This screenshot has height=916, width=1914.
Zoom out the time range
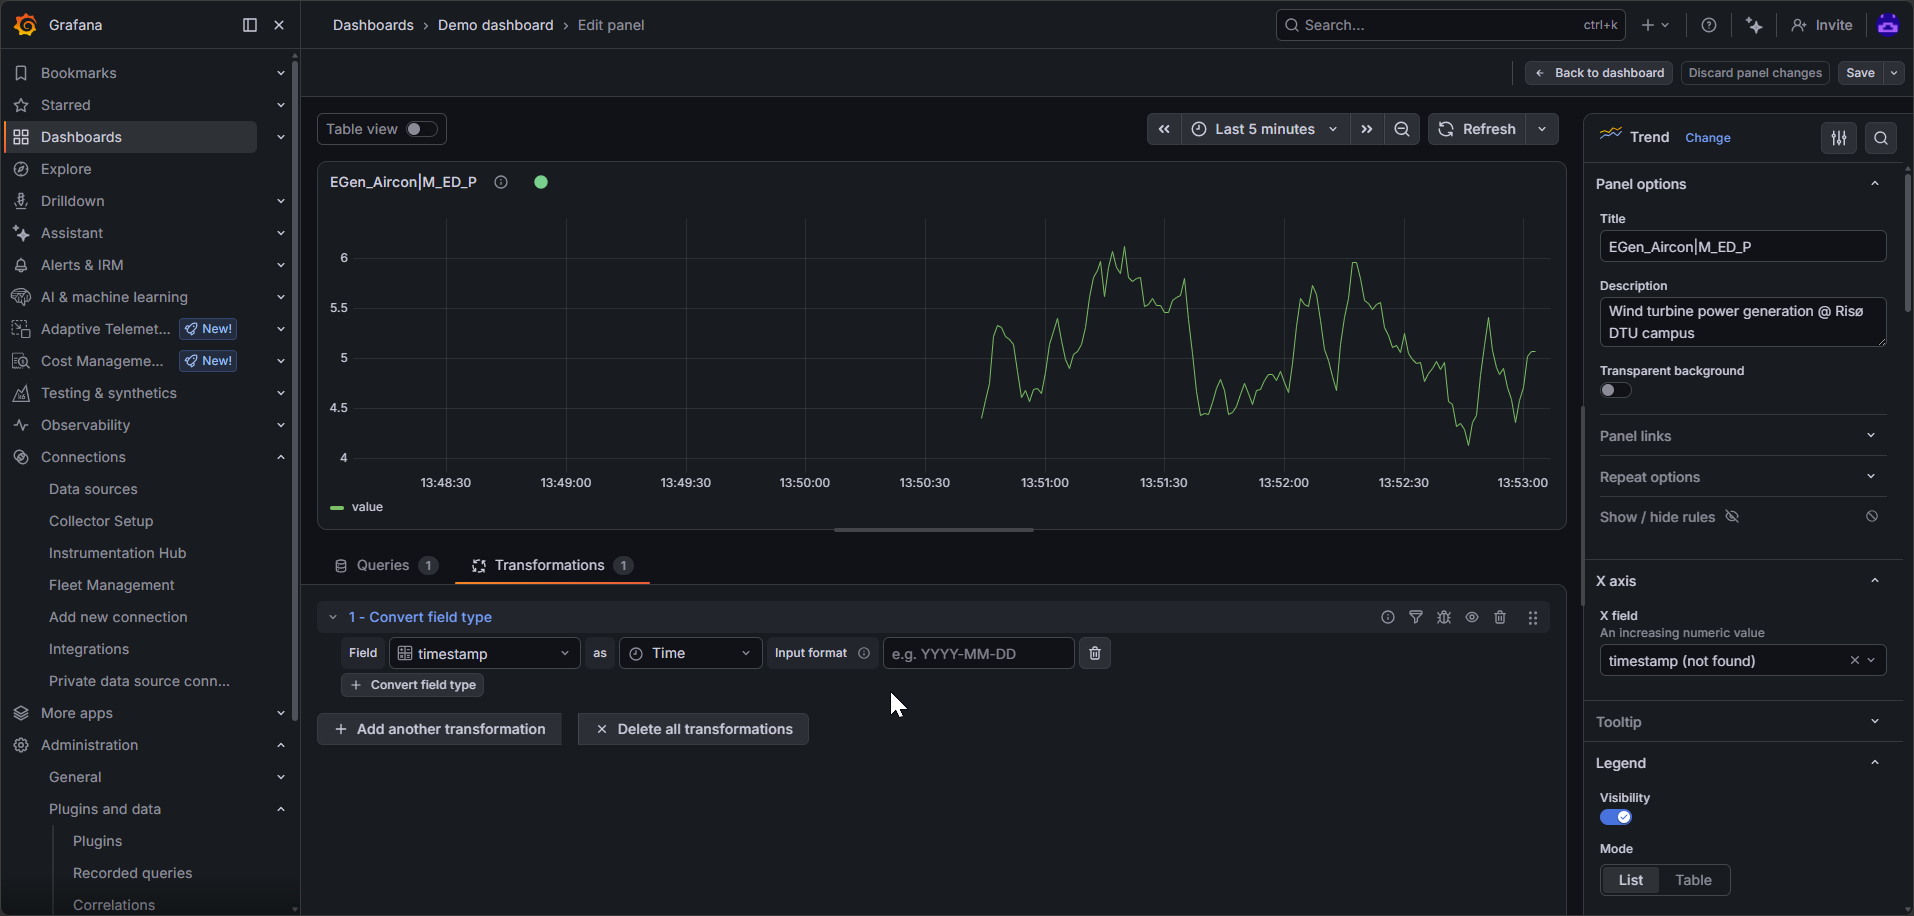click(x=1402, y=129)
